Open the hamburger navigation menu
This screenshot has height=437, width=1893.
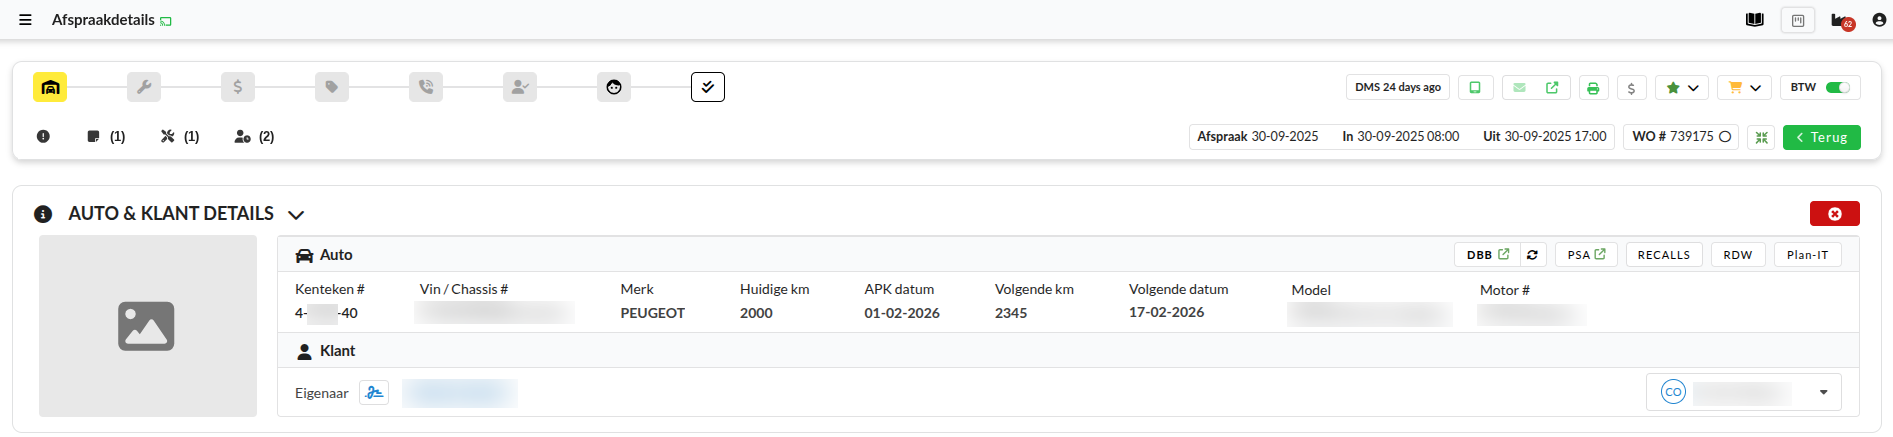pos(25,20)
